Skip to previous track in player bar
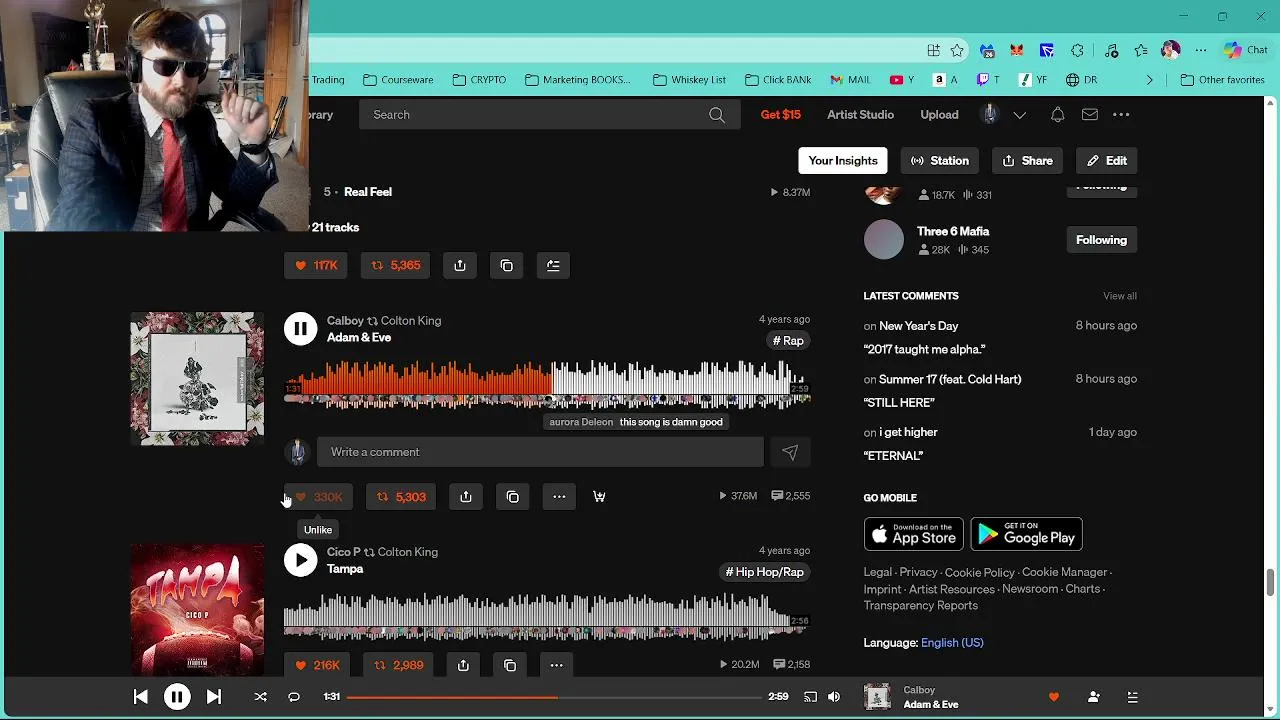This screenshot has width=1280, height=720. pos(140,697)
